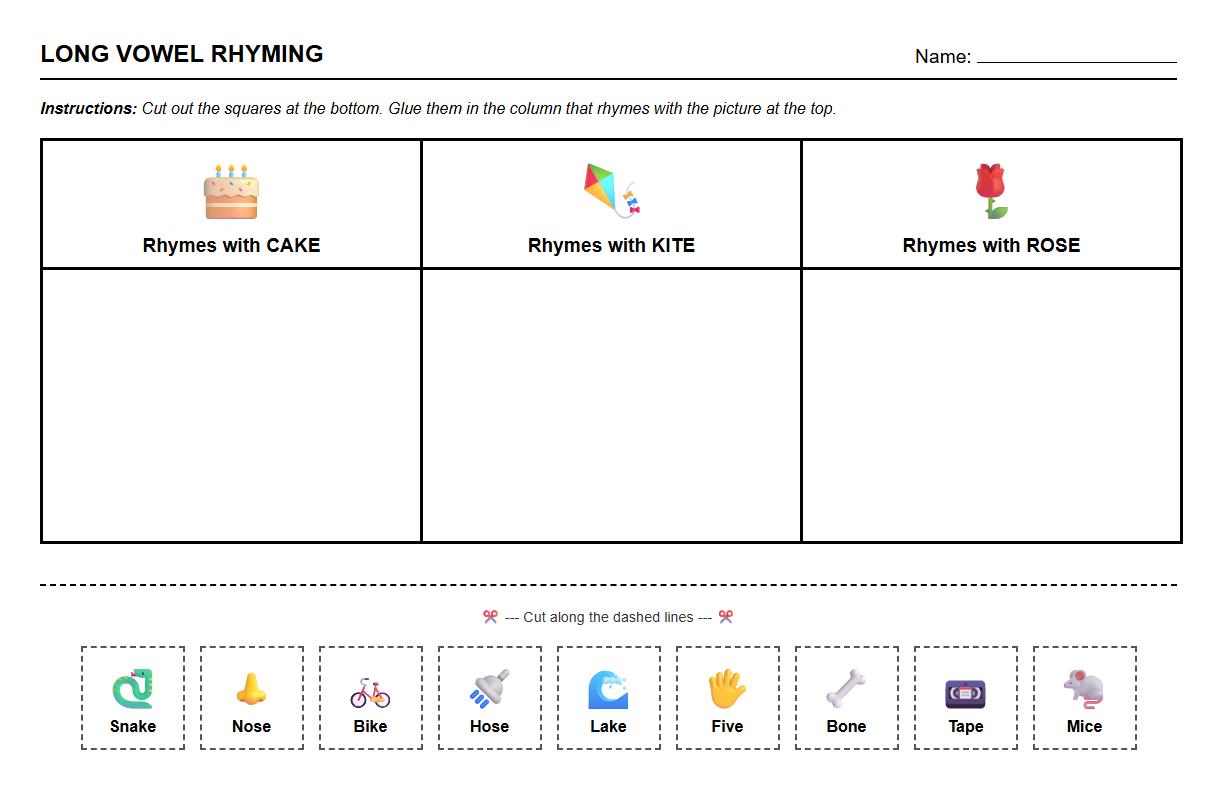The width and height of the screenshot is (1217, 790).
Task: Click the LONG VOWEL RHYMING title
Action: (x=181, y=54)
